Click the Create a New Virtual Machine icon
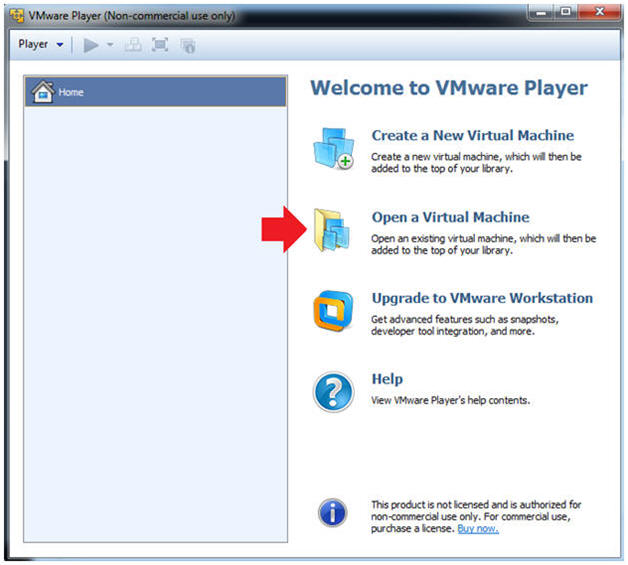The image size is (628, 565). coord(333,149)
